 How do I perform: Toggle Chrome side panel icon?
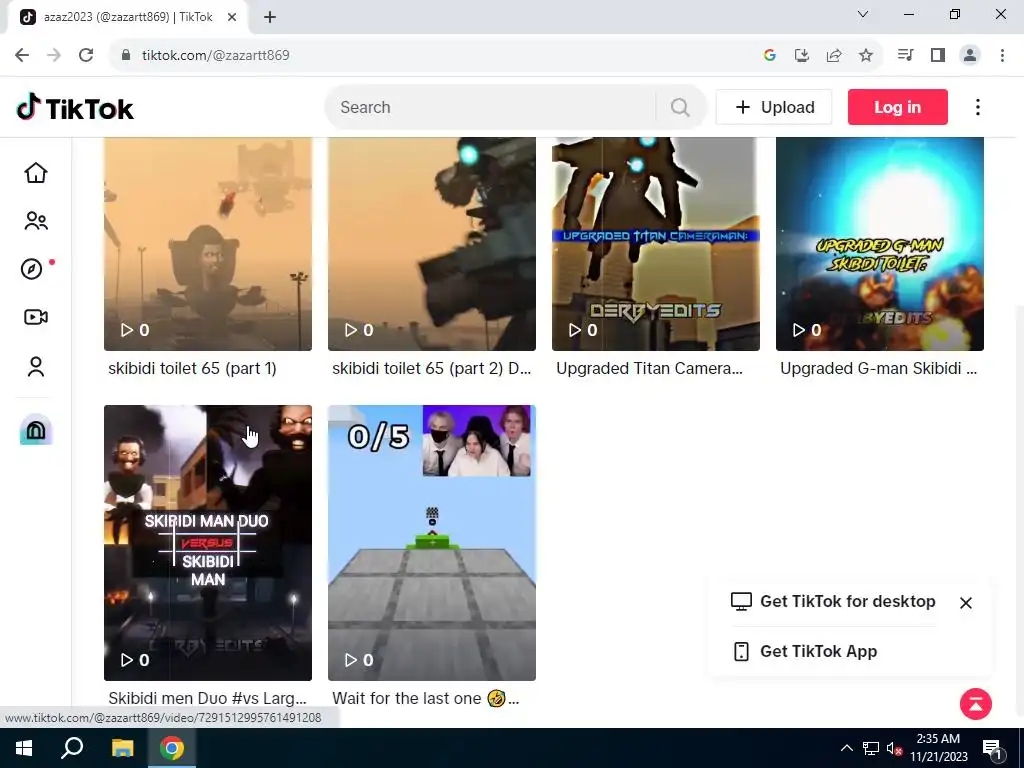pos(938,55)
